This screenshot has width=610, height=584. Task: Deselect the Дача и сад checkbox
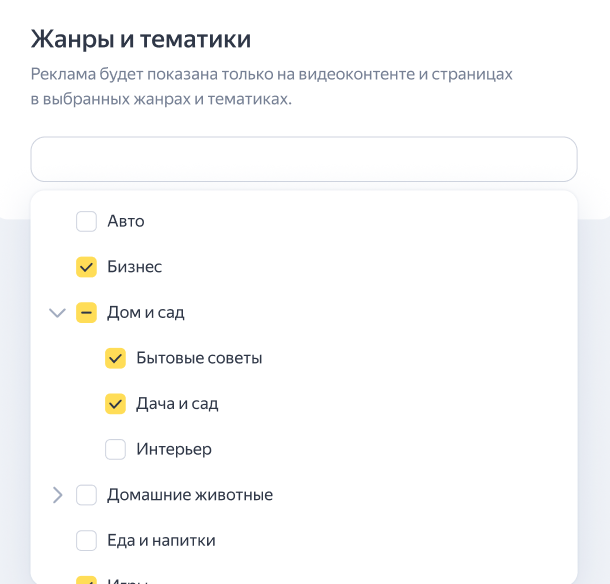[x=116, y=404]
